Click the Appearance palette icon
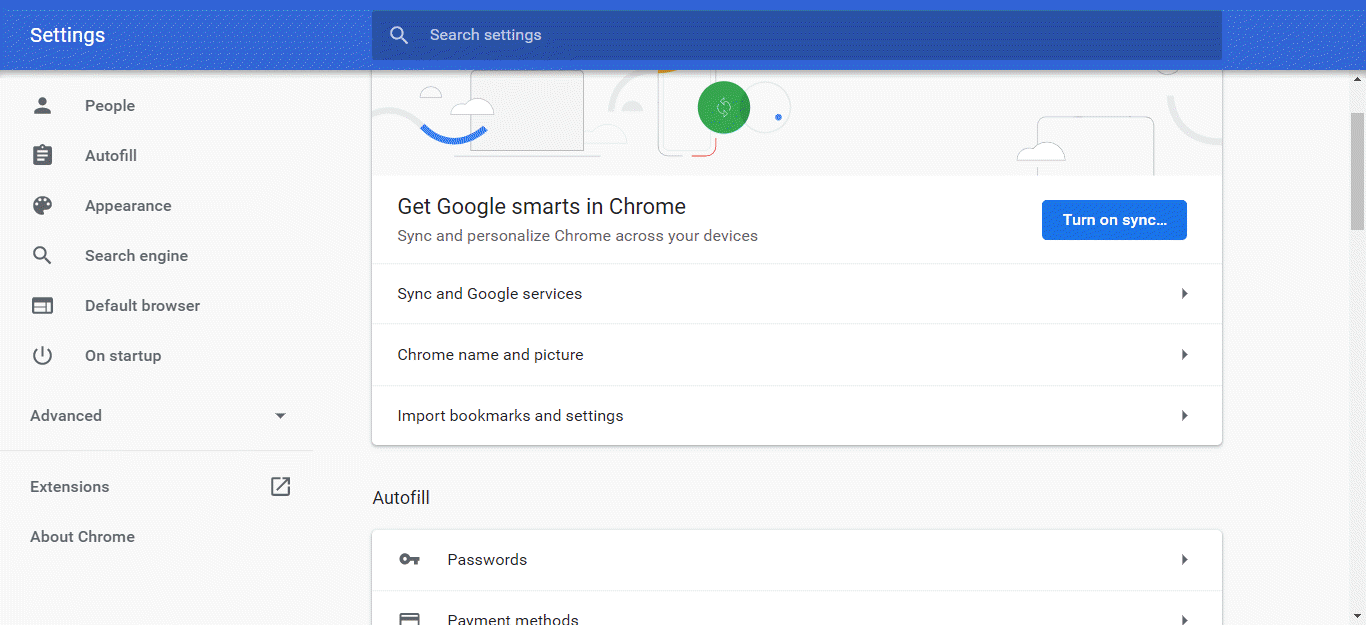The width and height of the screenshot is (1366, 625). (42, 205)
